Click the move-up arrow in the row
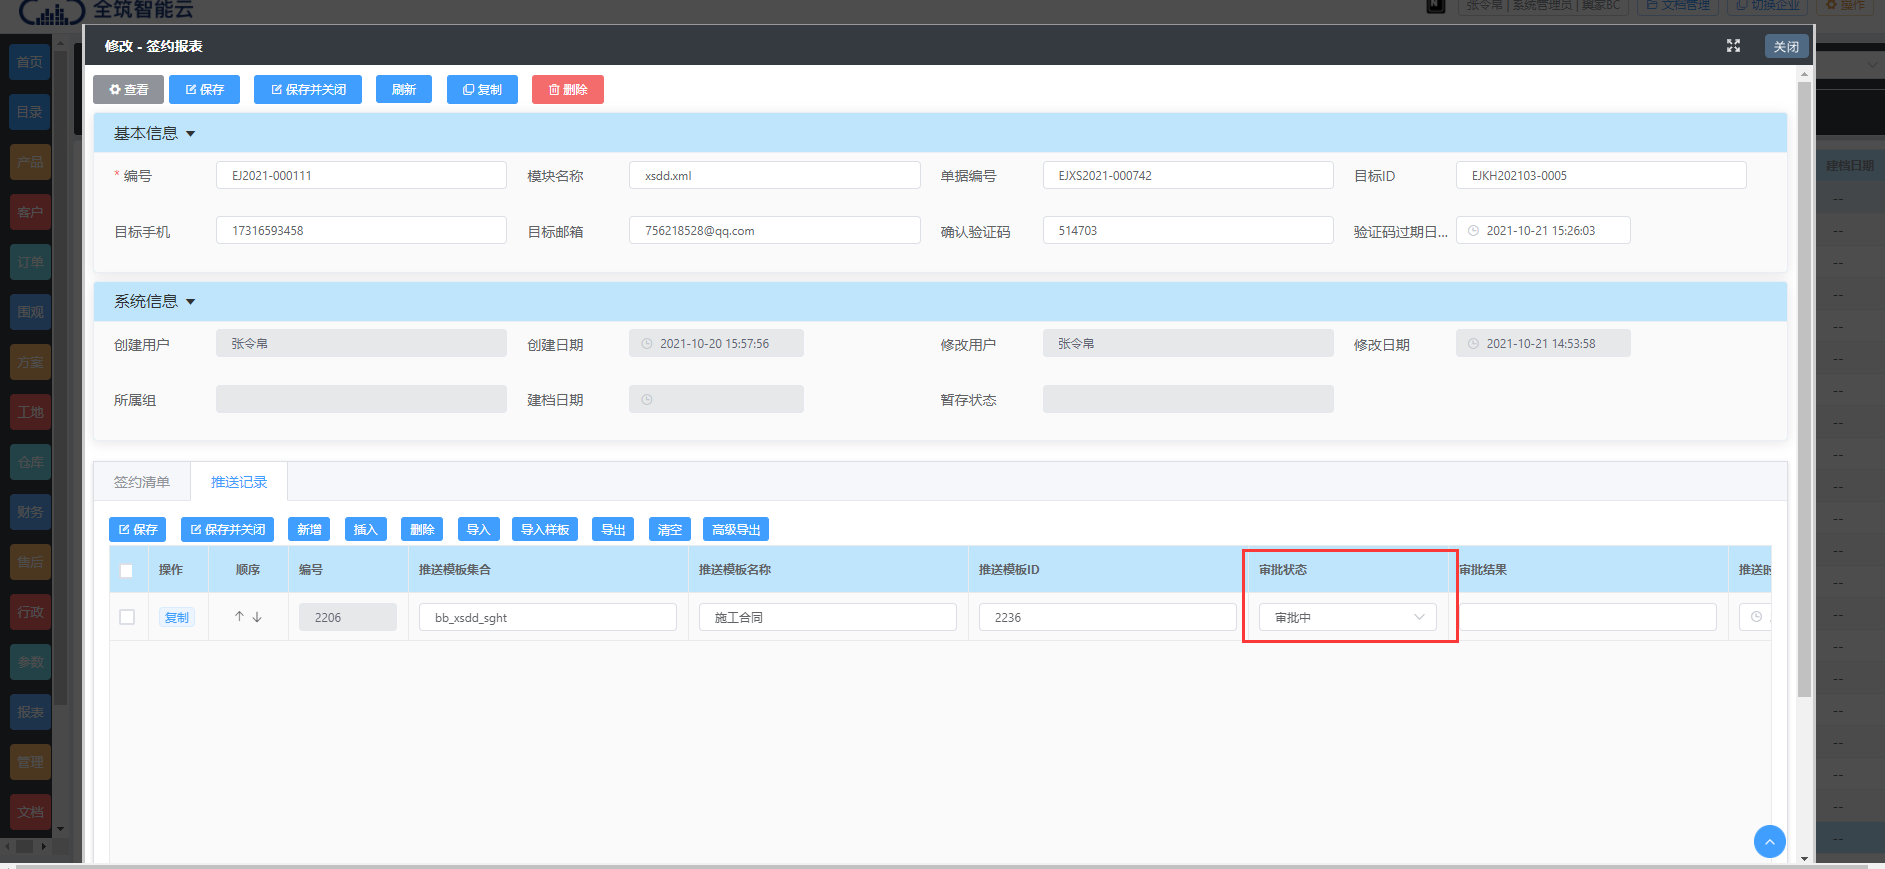Screen dimensions: 1885x869 (x=239, y=617)
